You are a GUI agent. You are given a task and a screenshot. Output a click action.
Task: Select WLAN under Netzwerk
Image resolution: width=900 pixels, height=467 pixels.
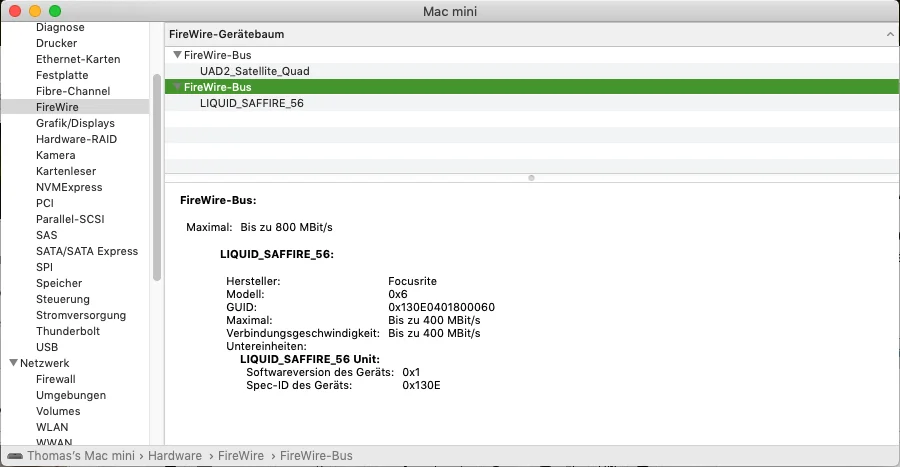(52, 427)
